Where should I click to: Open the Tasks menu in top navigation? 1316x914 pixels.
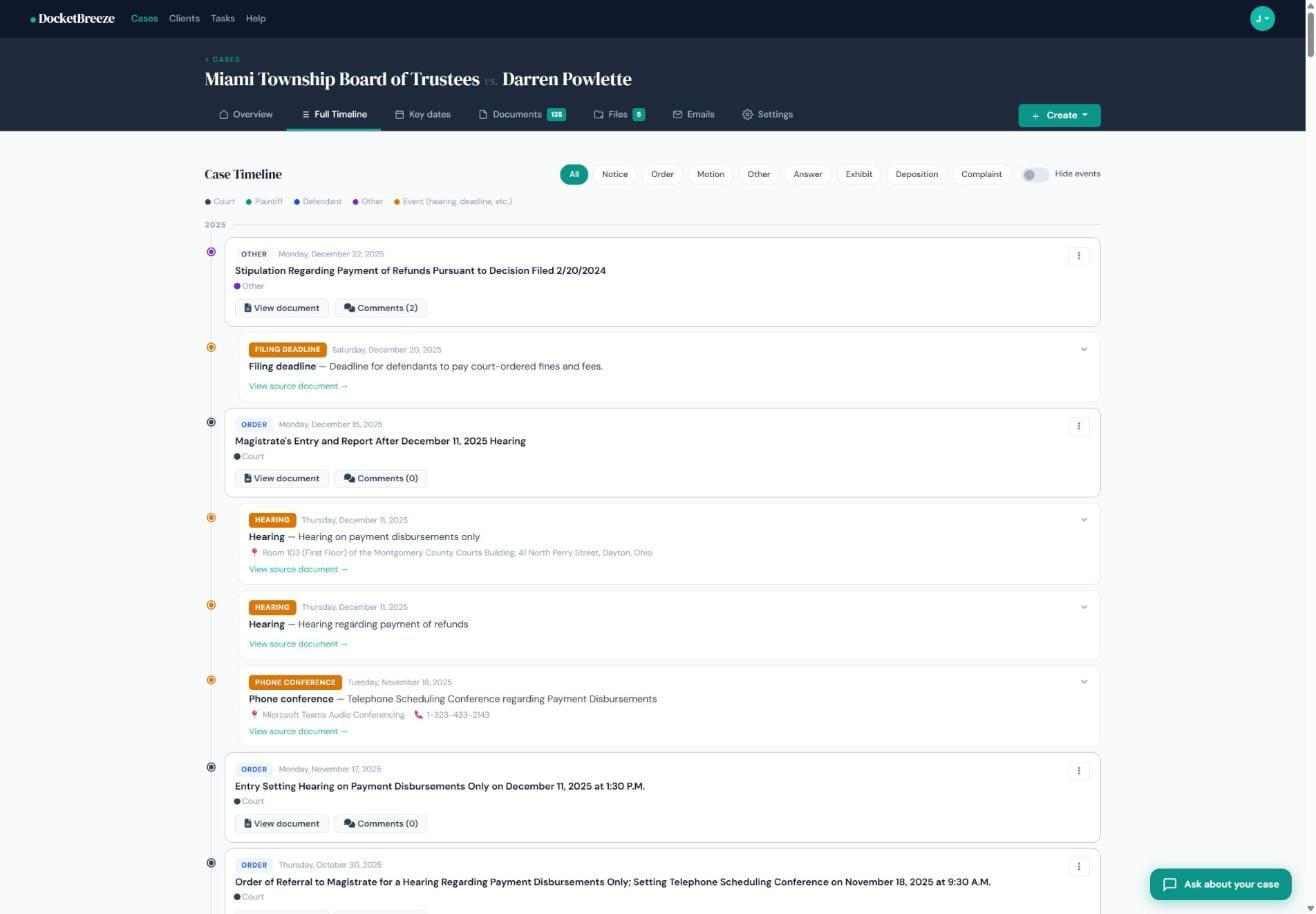click(x=223, y=18)
